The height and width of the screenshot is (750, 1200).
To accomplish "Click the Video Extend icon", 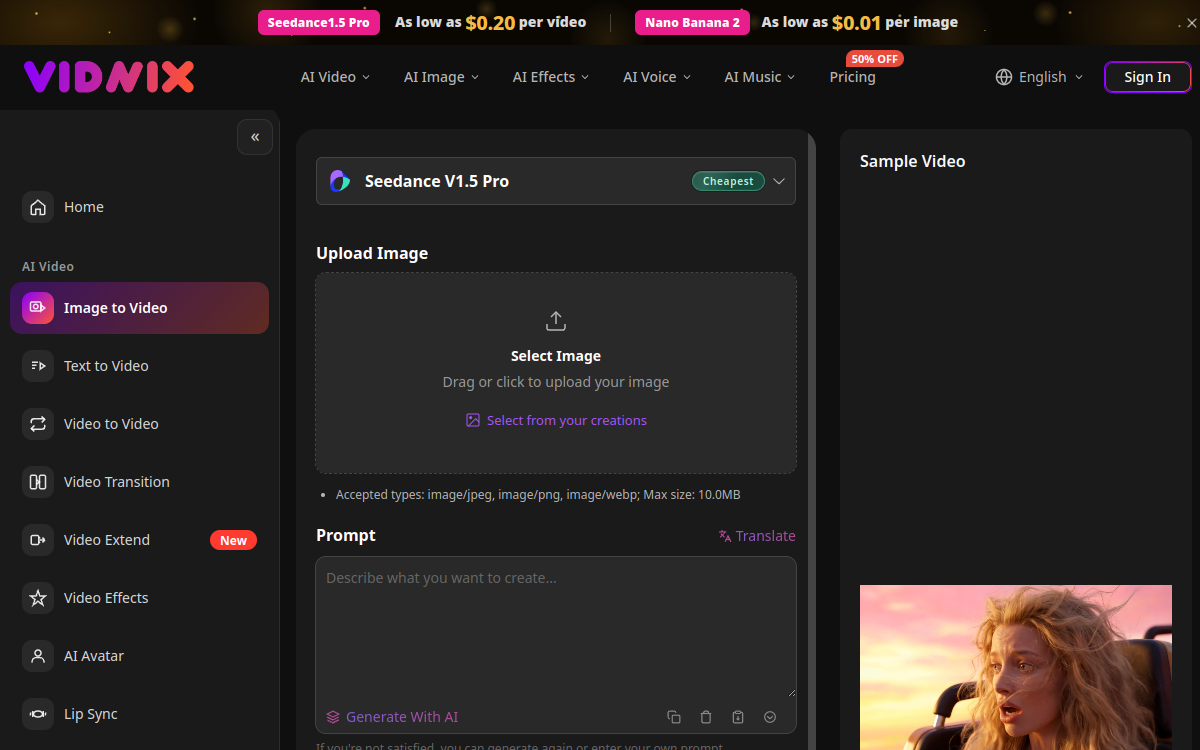I will [x=38, y=540].
